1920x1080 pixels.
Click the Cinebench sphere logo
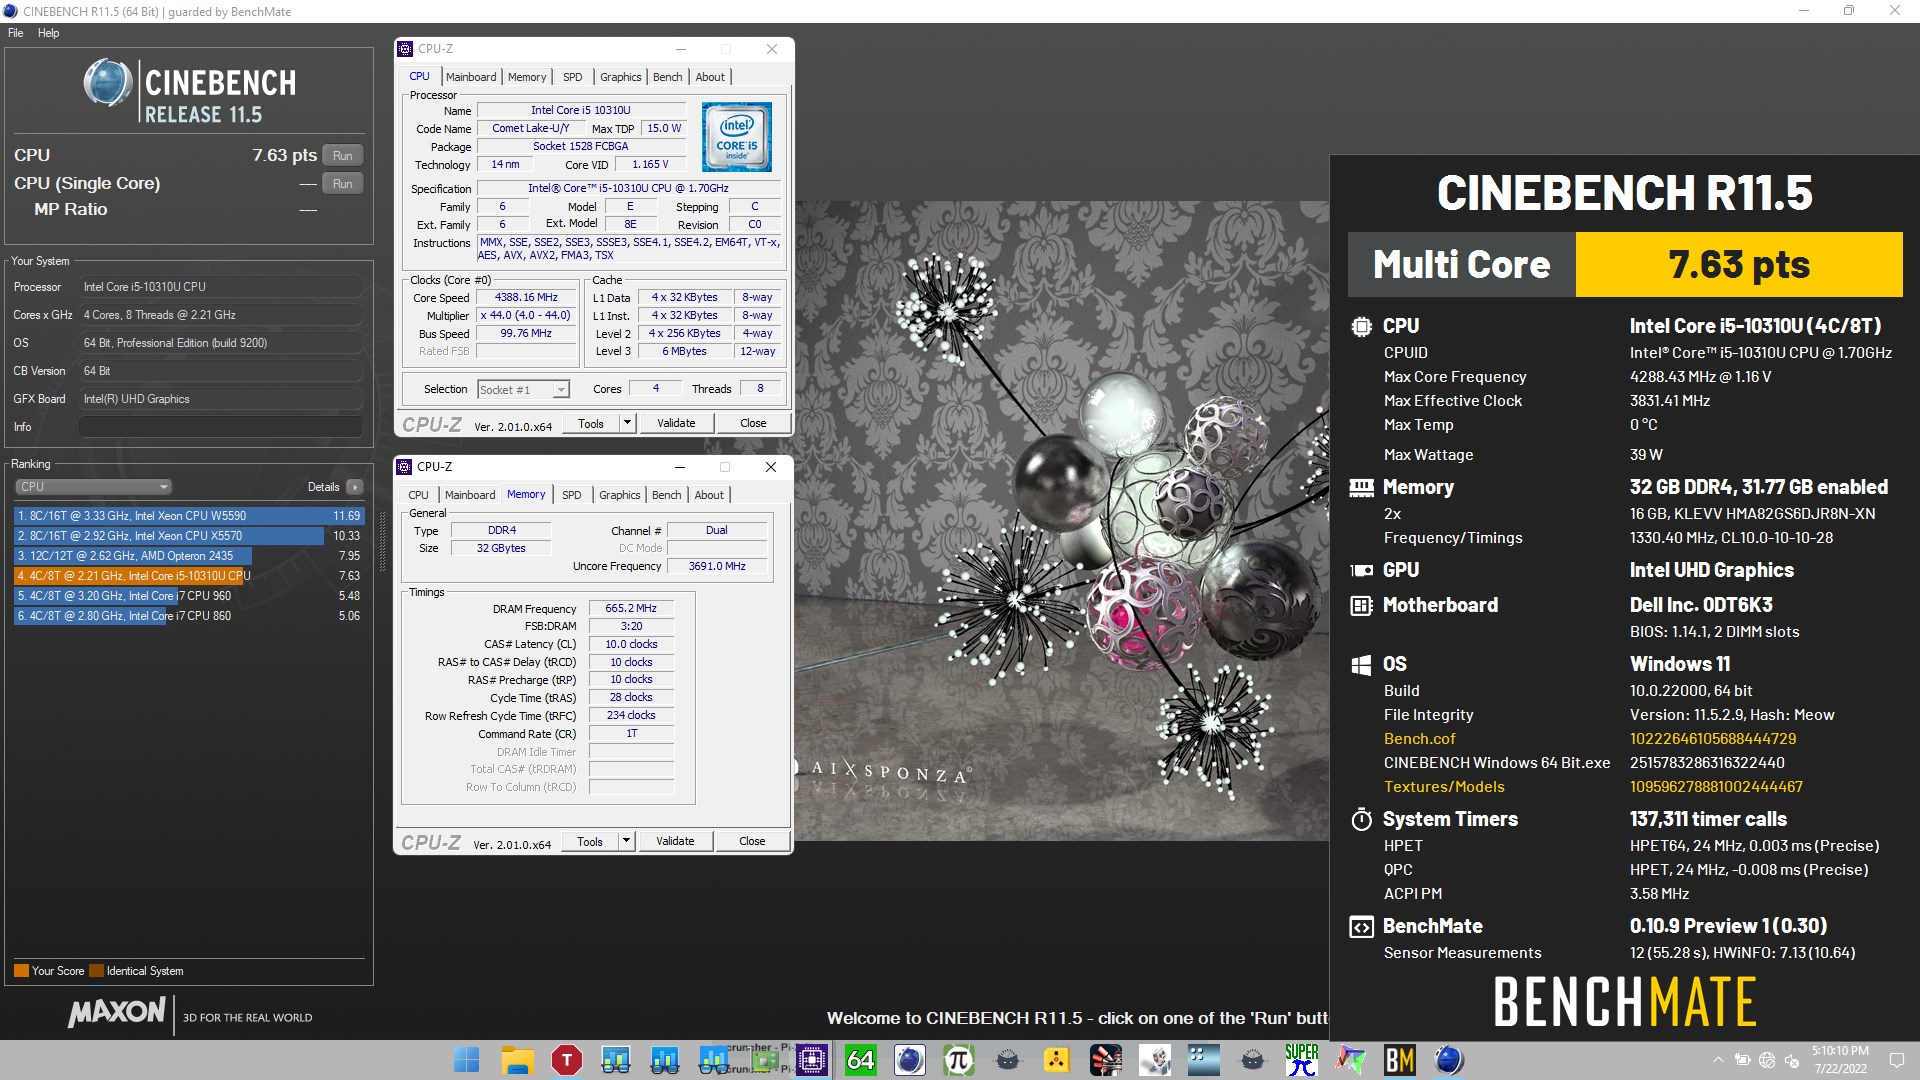tap(108, 83)
